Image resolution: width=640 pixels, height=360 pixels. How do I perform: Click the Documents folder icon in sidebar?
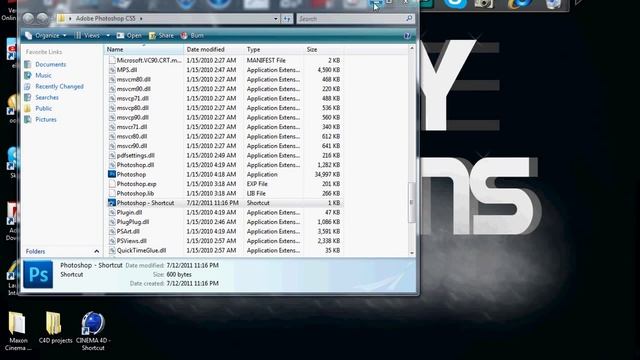(28, 64)
